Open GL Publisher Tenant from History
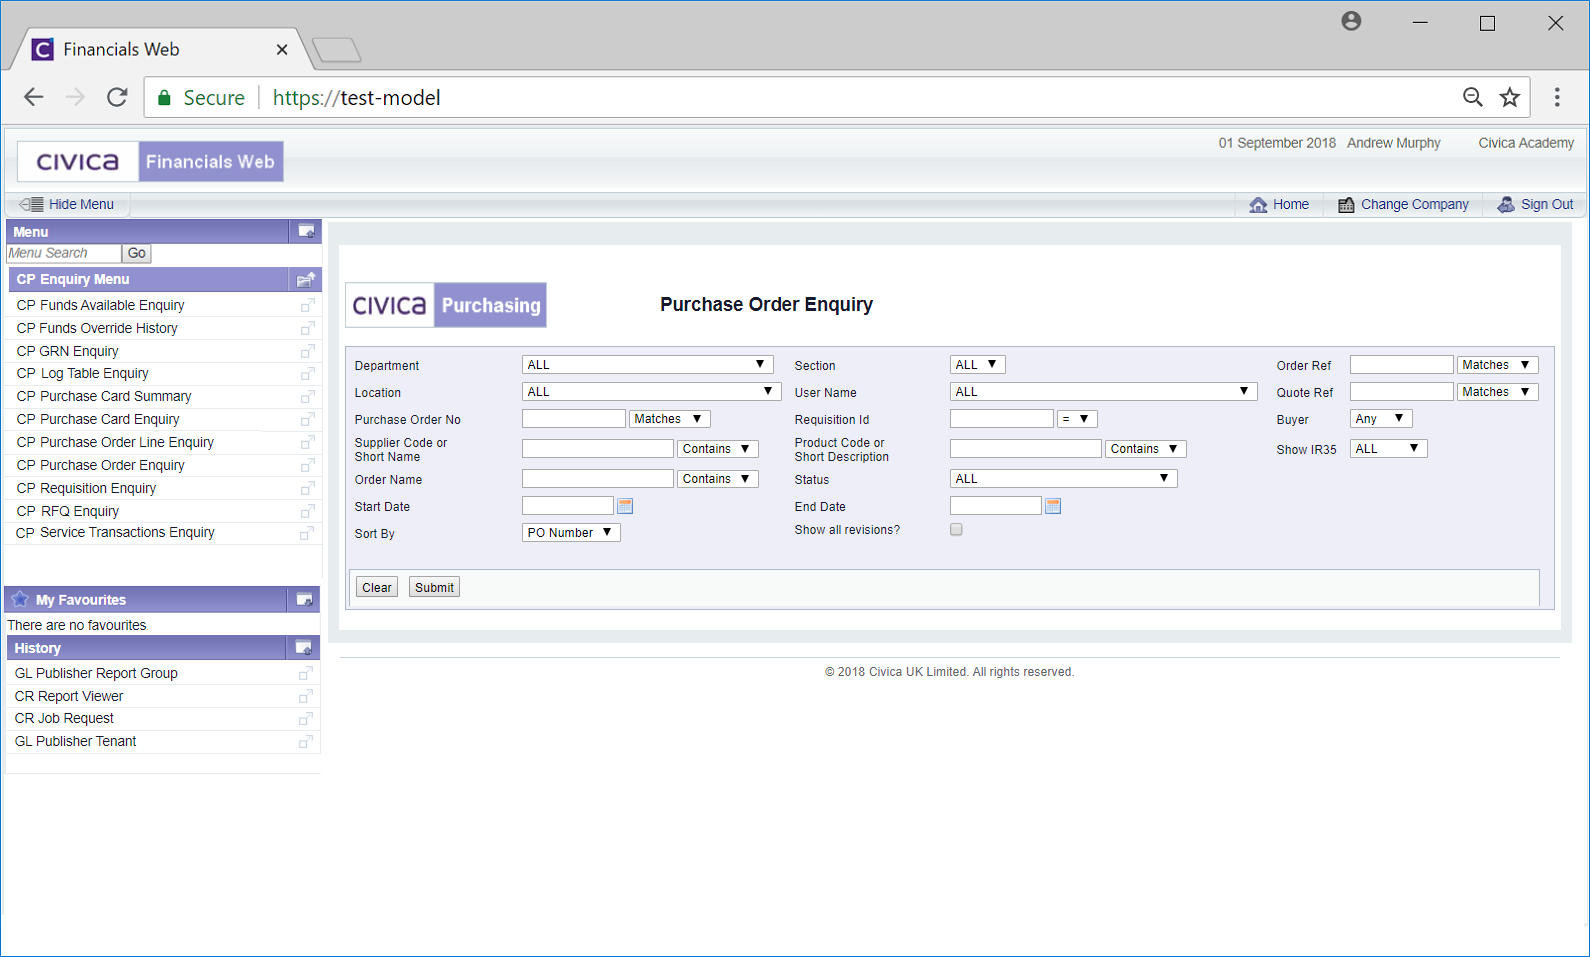This screenshot has height=957, width=1590. [x=76, y=741]
